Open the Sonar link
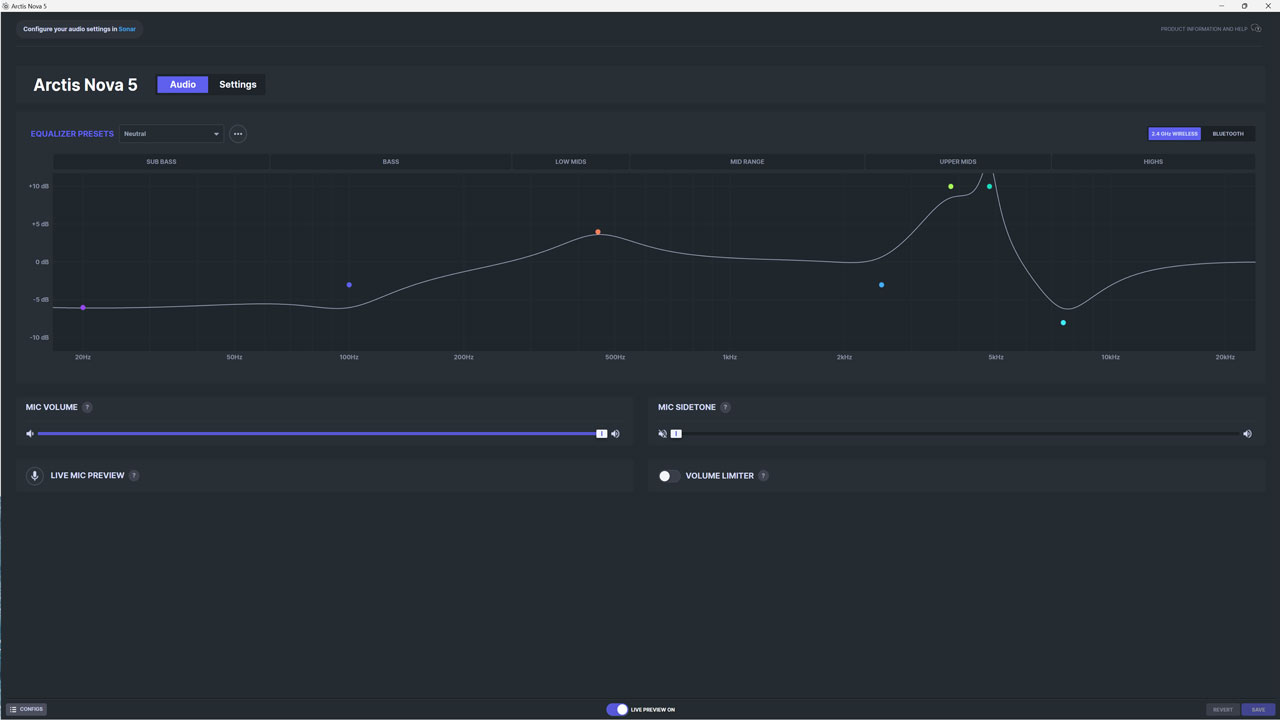 coord(127,29)
